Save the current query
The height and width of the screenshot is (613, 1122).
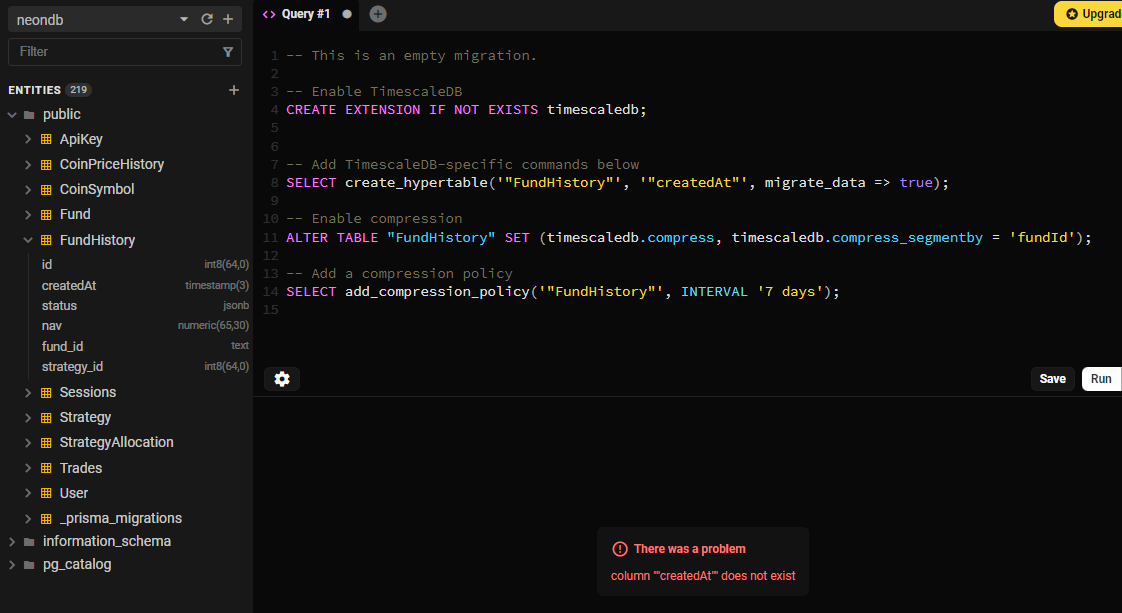tap(1052, 379)
